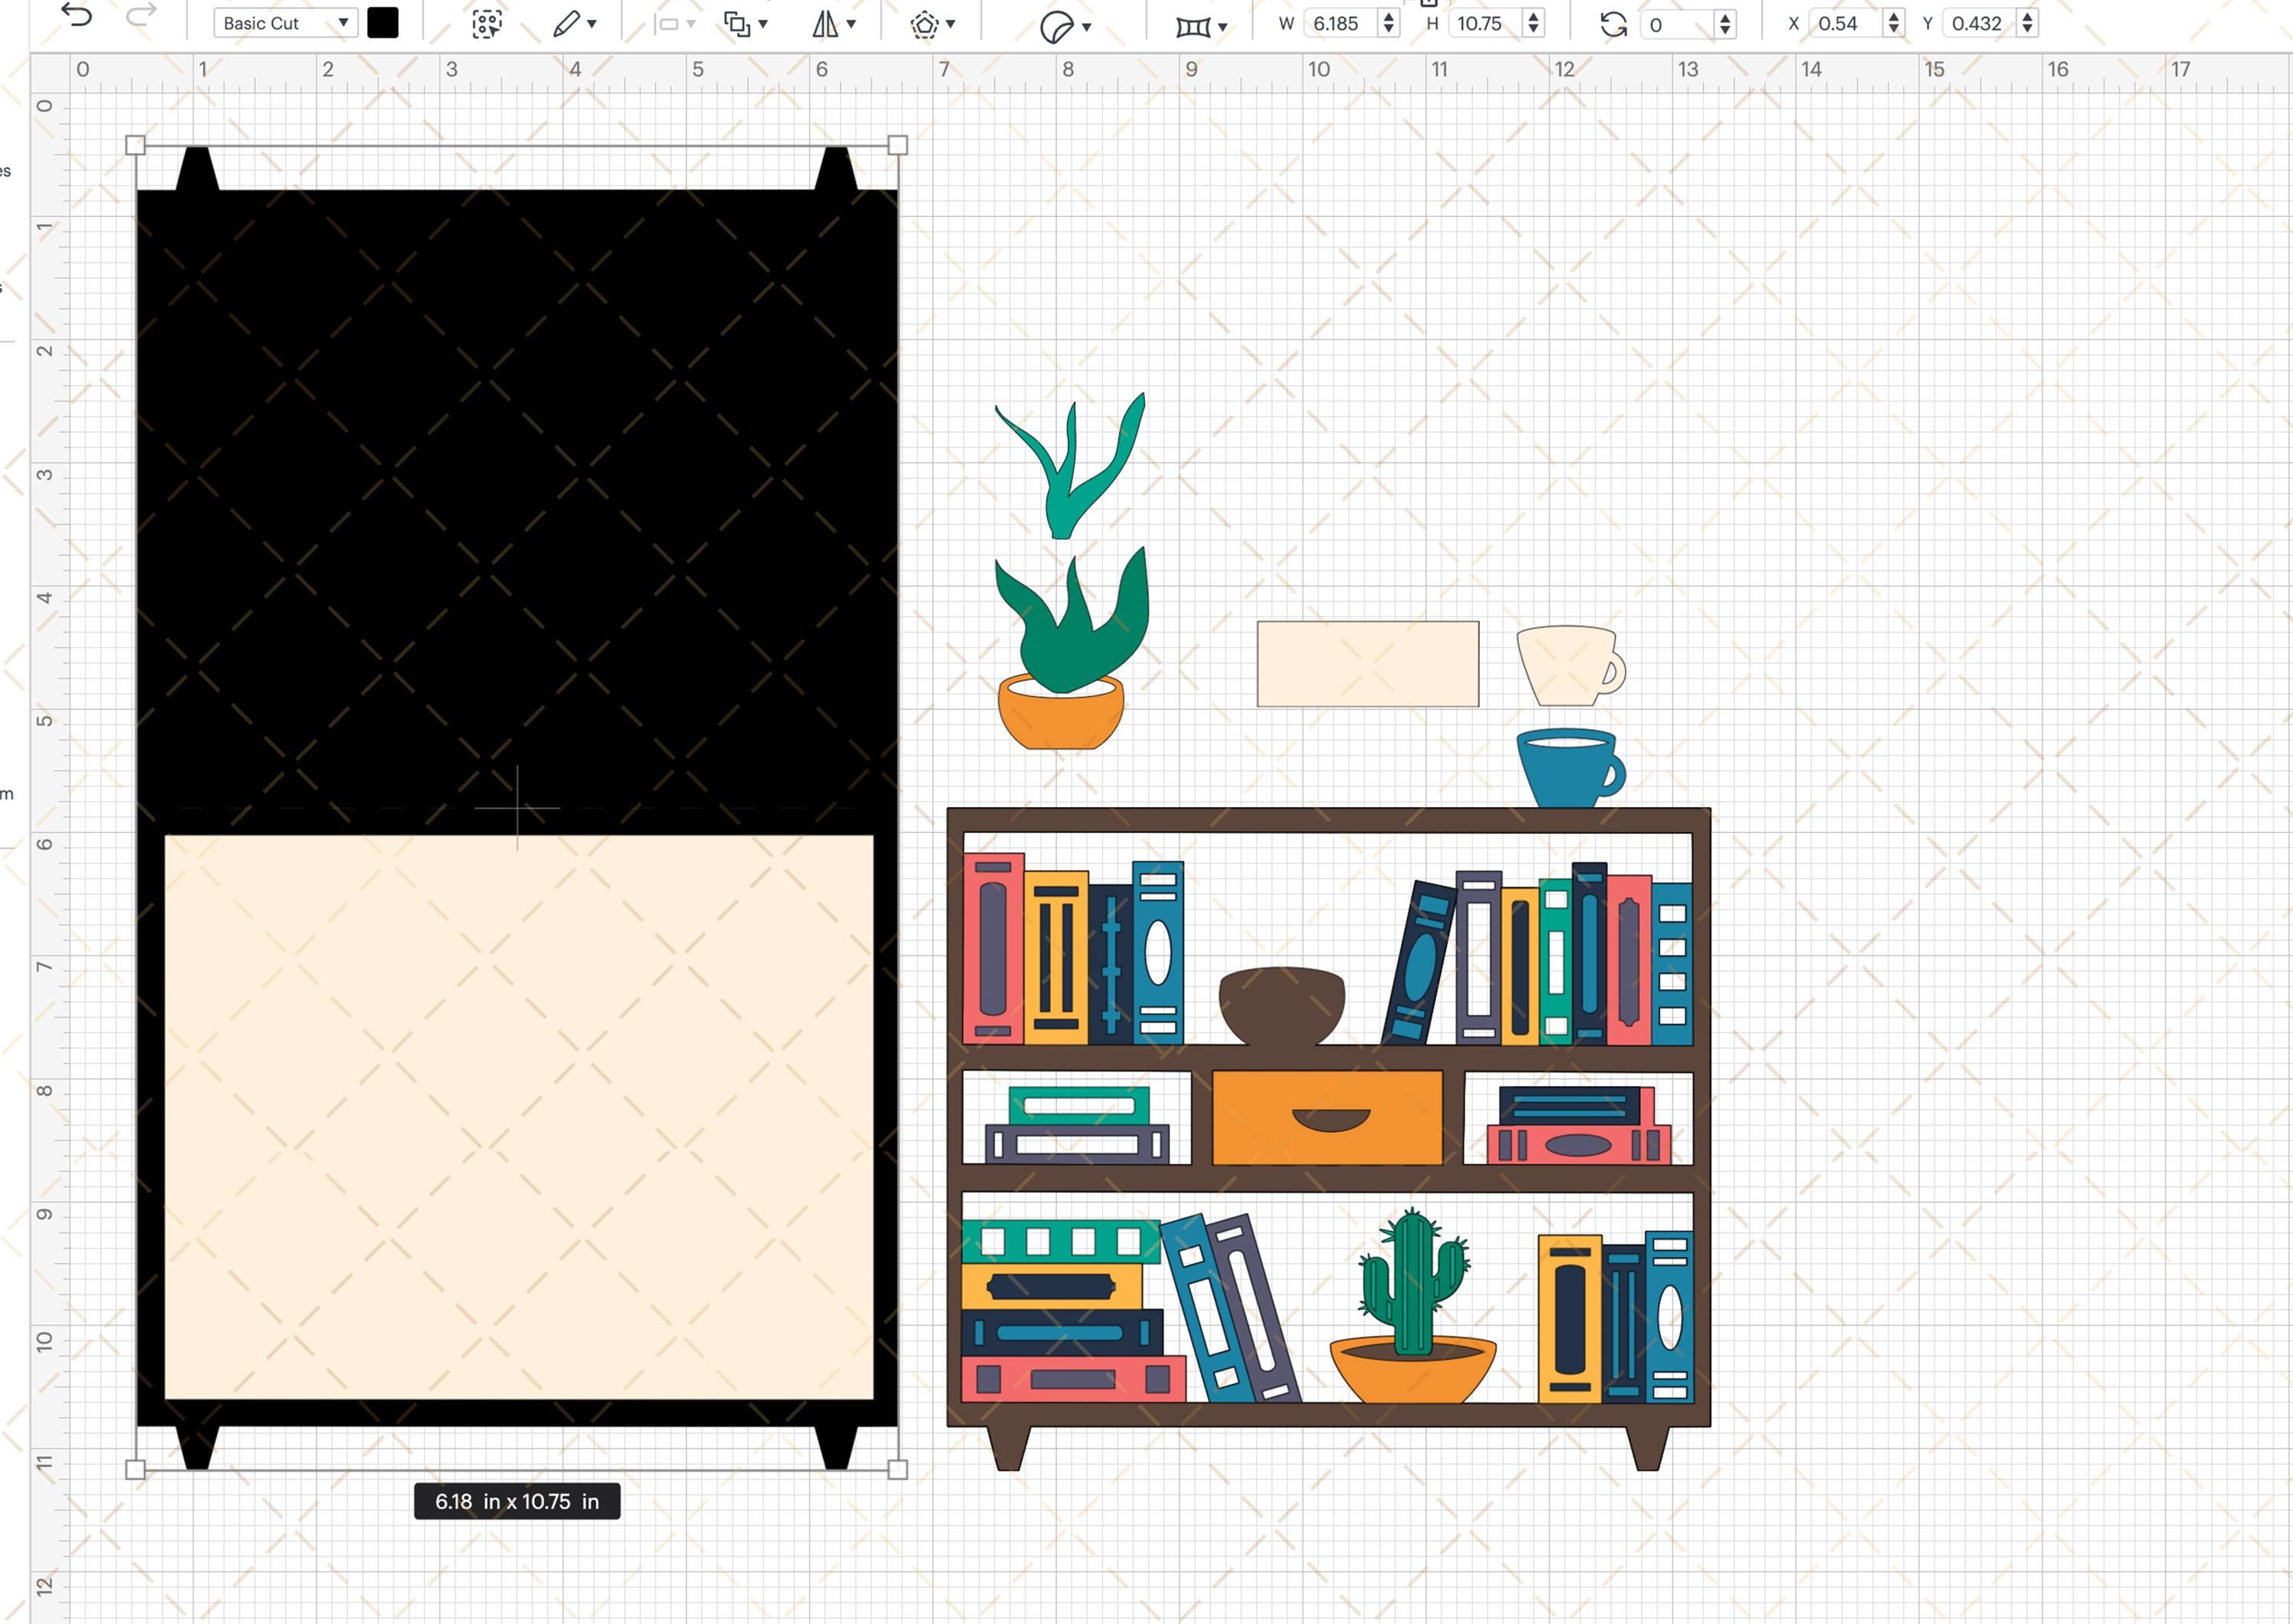Viewport: 2293px width, 1624px height.
Task: Click the 6.18 in x 10.75 in label
Action: 517,1501
